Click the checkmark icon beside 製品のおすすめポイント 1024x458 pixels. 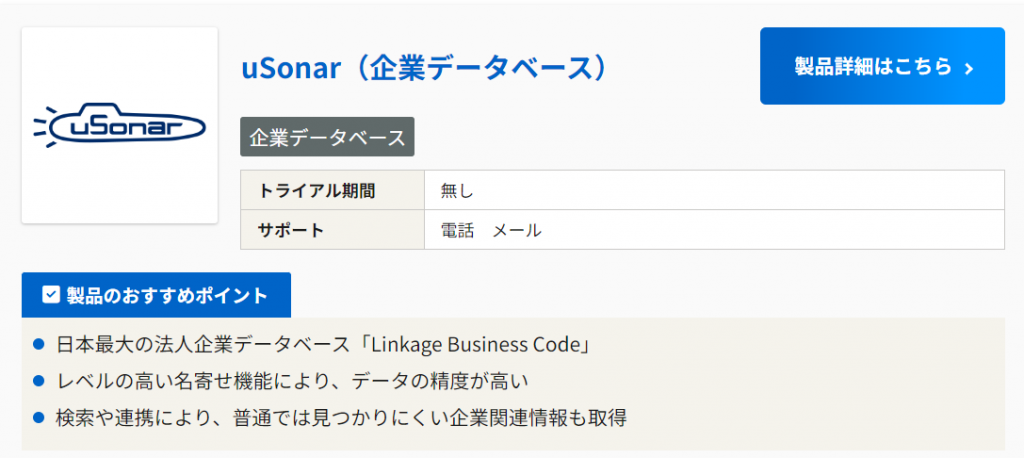pos(51,295)
